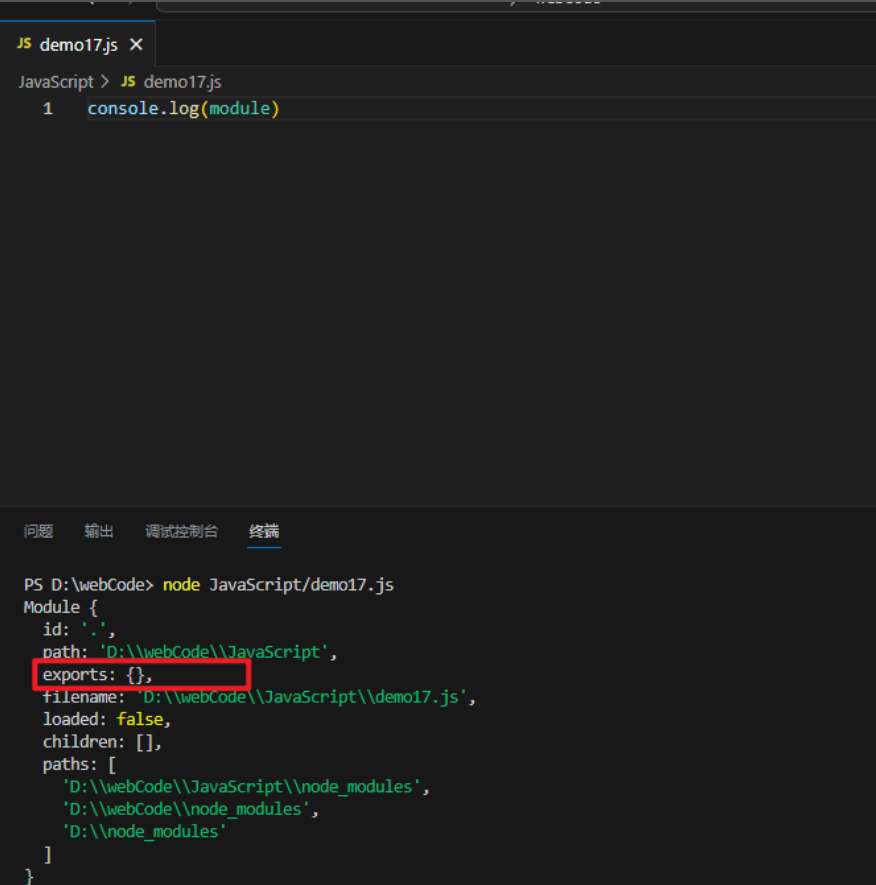Close the demo17.js editor tab
The width and height of the screenshot is (876, 885).
(x=136, y=45)
